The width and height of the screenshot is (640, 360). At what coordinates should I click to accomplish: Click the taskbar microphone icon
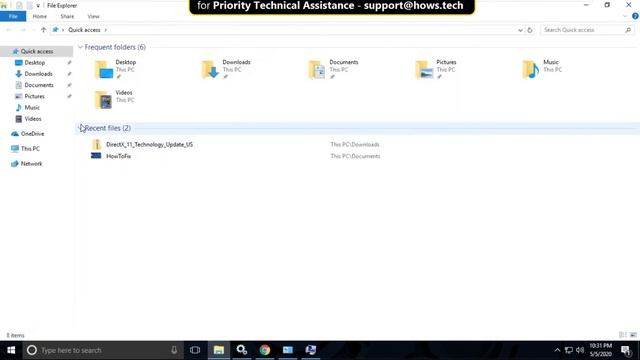pyautogui.click(x=174, y=350)
